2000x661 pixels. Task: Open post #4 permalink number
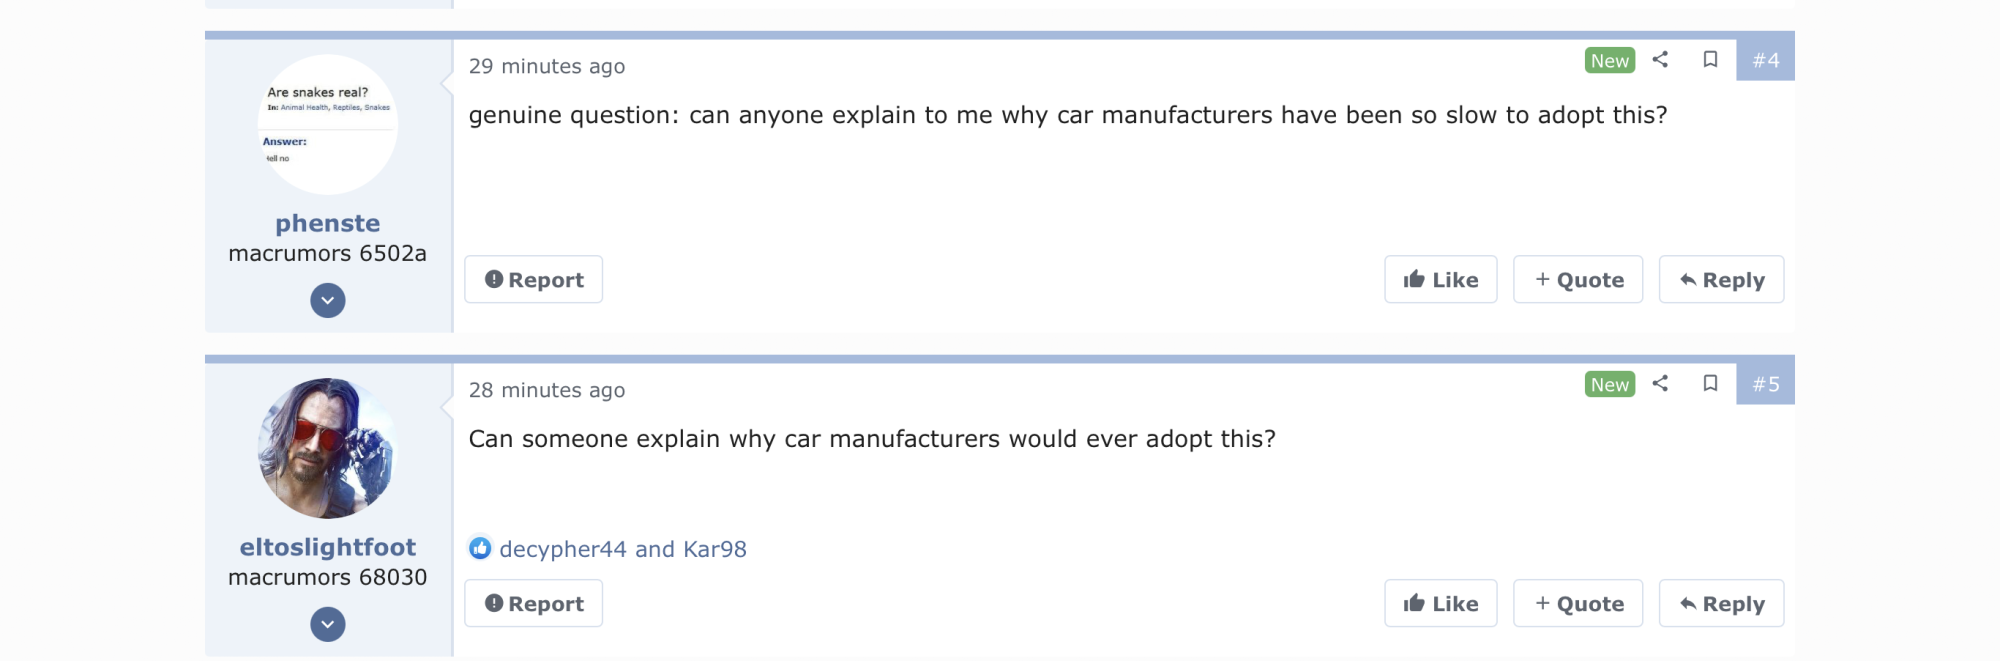click(1765, 60)
